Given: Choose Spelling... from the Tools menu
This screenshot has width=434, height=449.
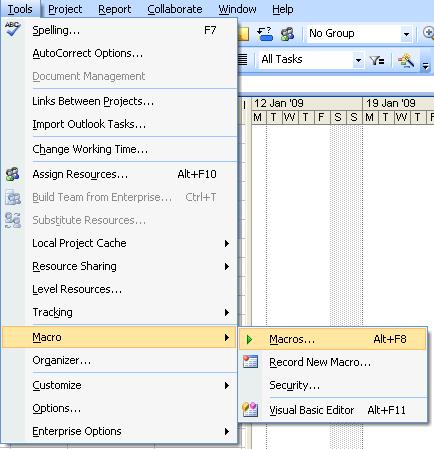Looking at the screenshot, I should pyautogui.click(x=119, y=30).
